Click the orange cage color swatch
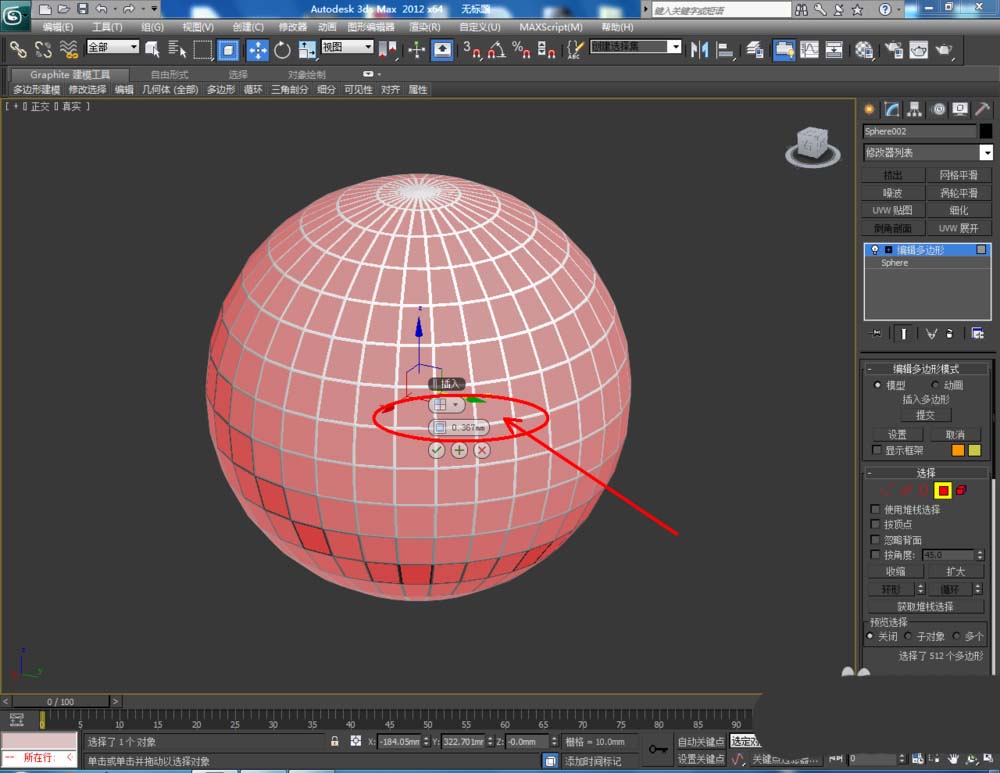 (x=957, y=450)
